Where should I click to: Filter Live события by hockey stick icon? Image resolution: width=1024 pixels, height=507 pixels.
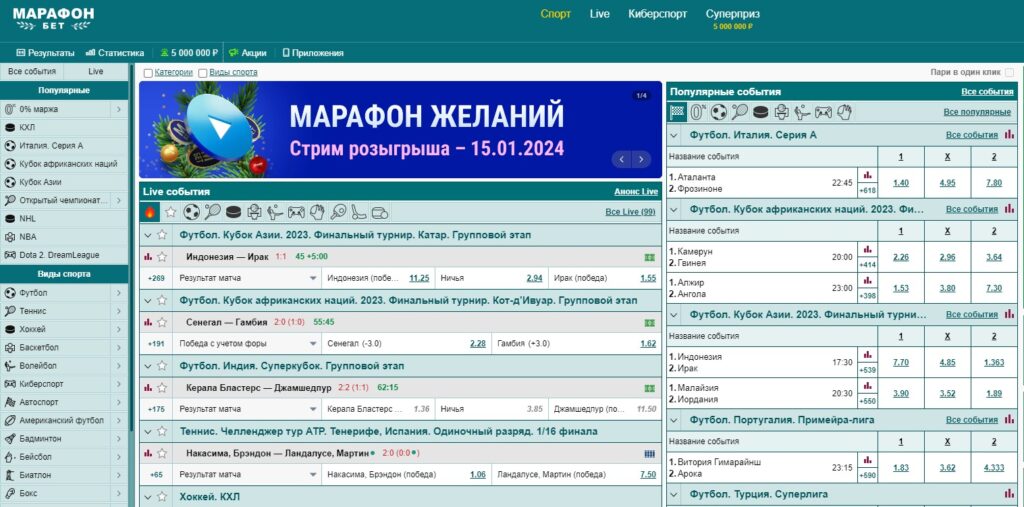pyautogui.click(x=359, y=212)
